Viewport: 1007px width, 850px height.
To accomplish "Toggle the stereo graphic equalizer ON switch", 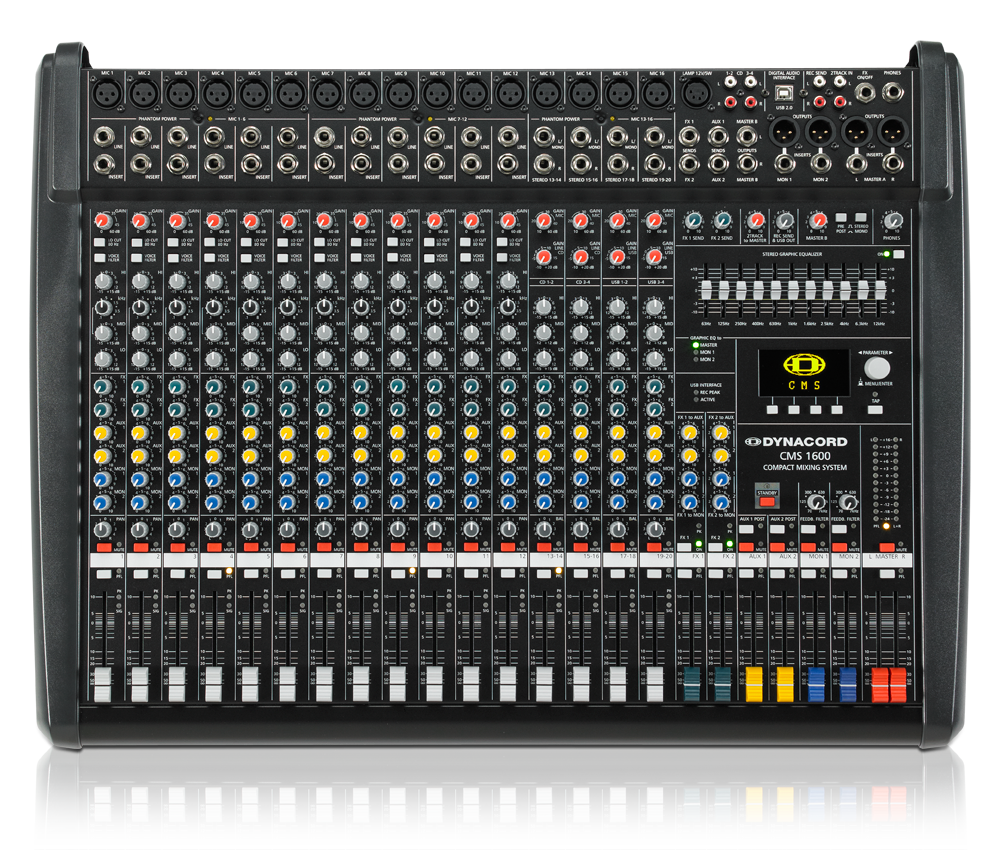I will click(x=899, y=255).
